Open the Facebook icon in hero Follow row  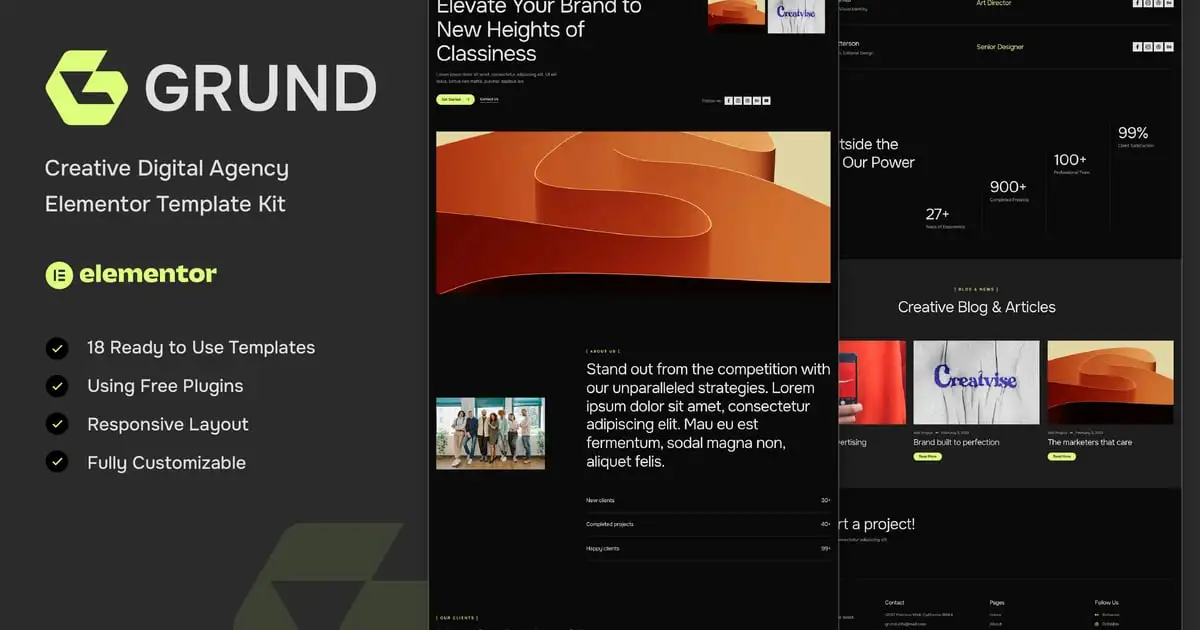coord(728,100)
